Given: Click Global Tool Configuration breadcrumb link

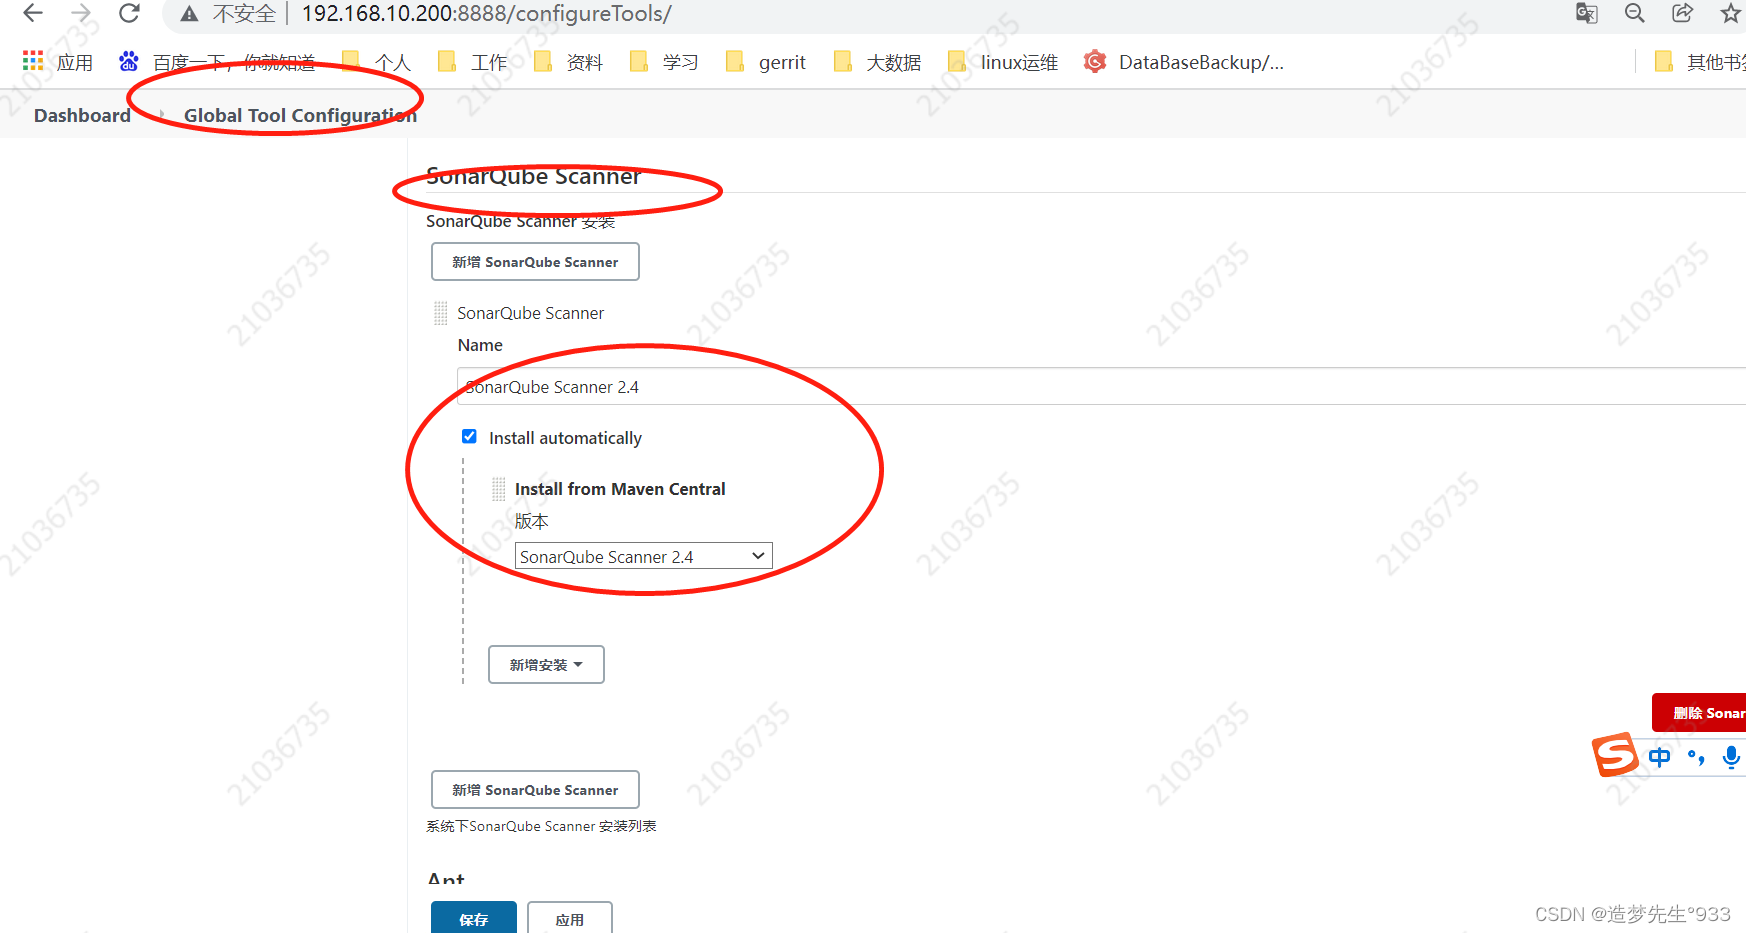Looking at the screenshot, I should pos(300,115).
